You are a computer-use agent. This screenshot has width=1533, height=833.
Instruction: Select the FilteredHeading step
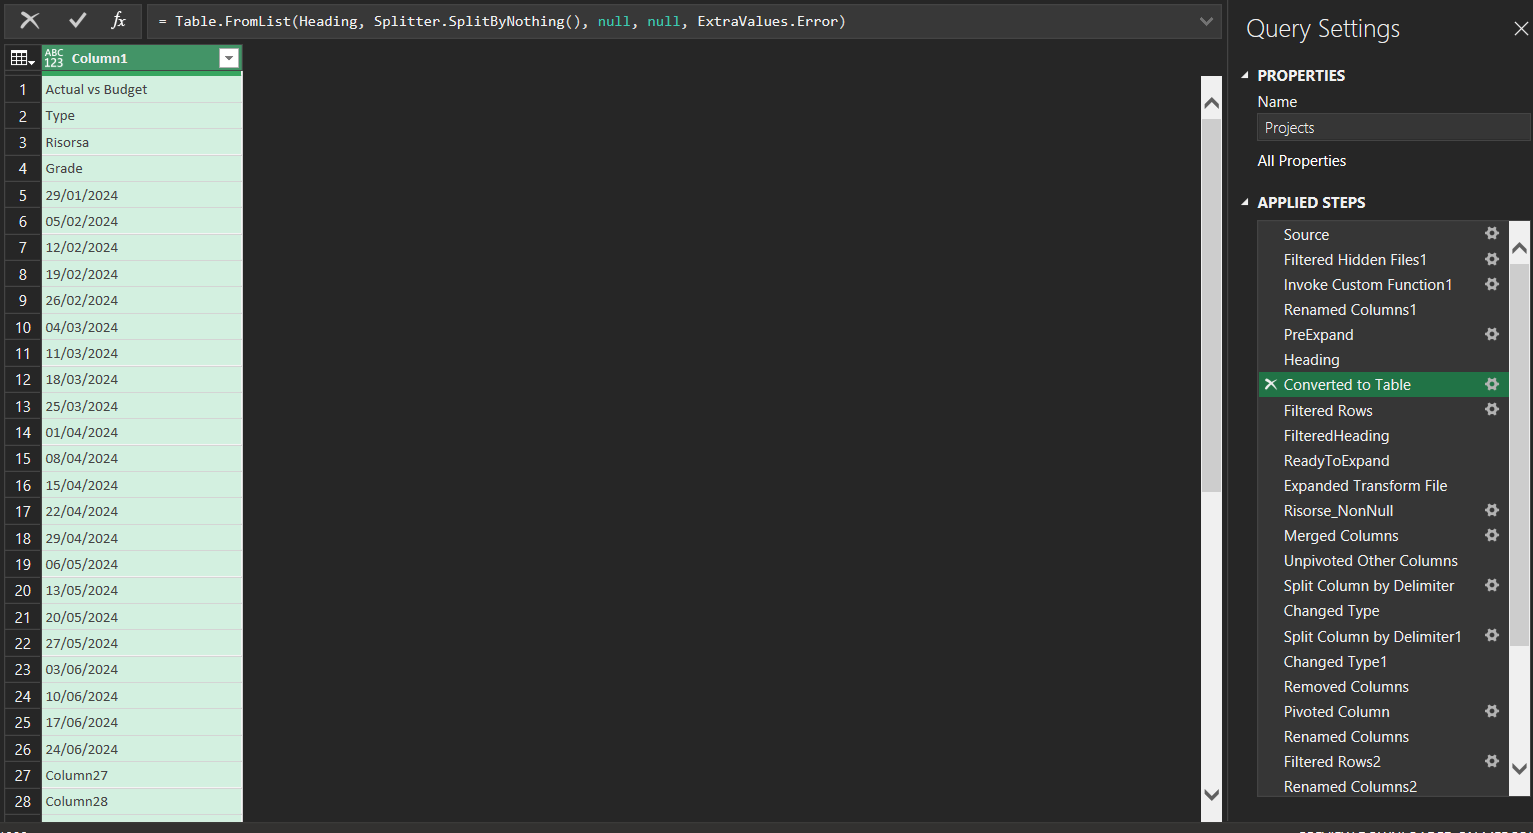click(x=1336, y=435)
